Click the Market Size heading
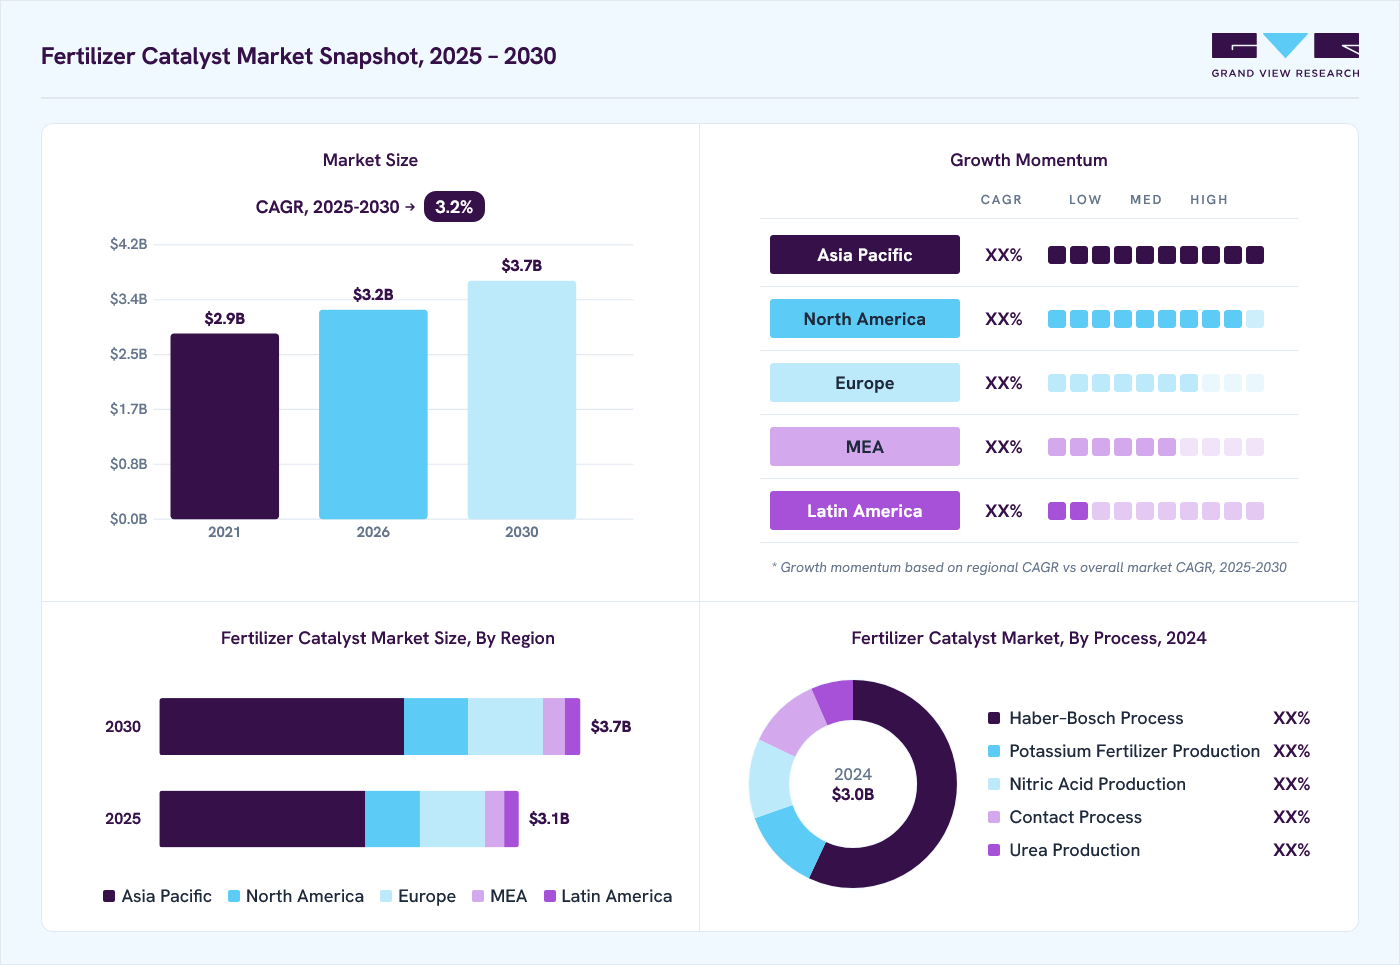The width and height of the screenshot is (1400, 965). pyautogui.click(x=370, y=160)
